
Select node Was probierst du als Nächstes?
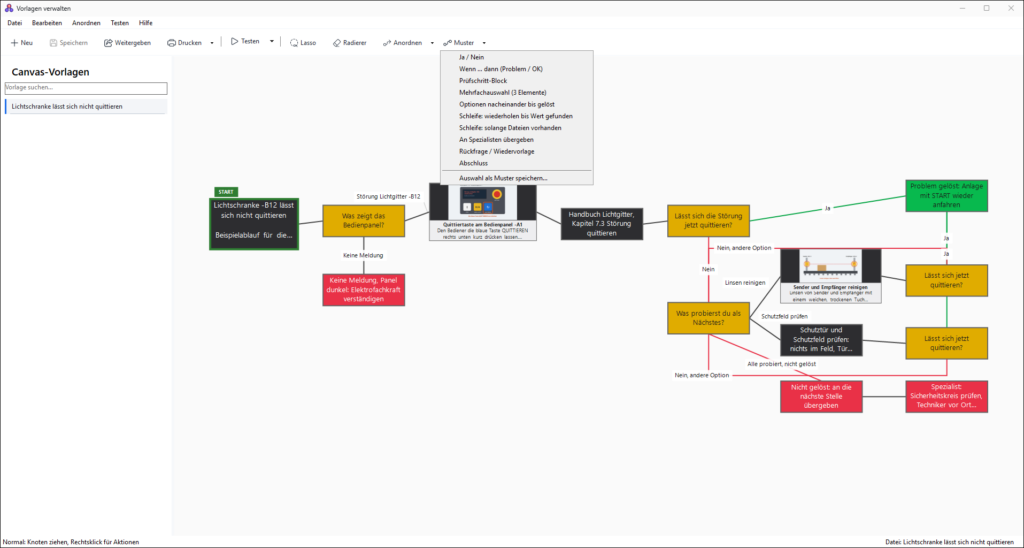(x=709, y=318)
